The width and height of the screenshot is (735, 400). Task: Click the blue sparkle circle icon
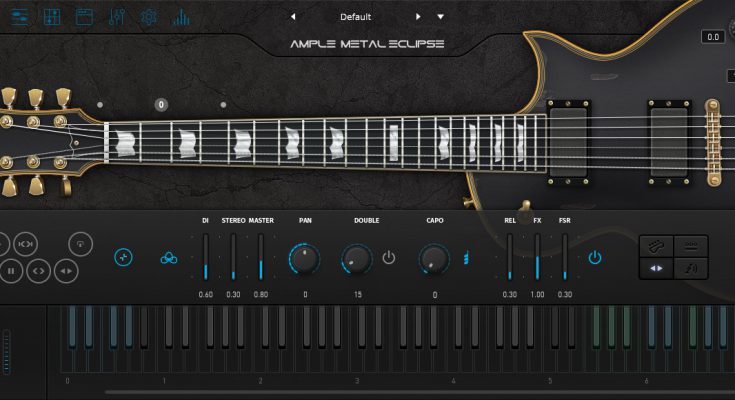(x=123, y=258)
